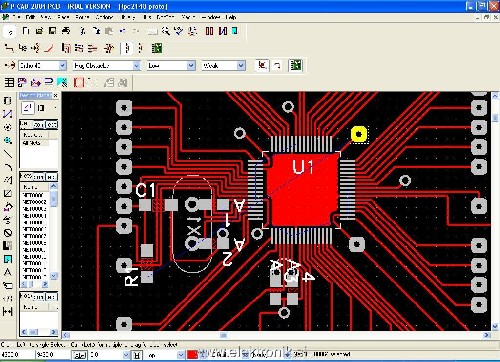This screenshot has width=500, height=362.
Task: Select the Place Line tool
Action: (x=7, y=154)
